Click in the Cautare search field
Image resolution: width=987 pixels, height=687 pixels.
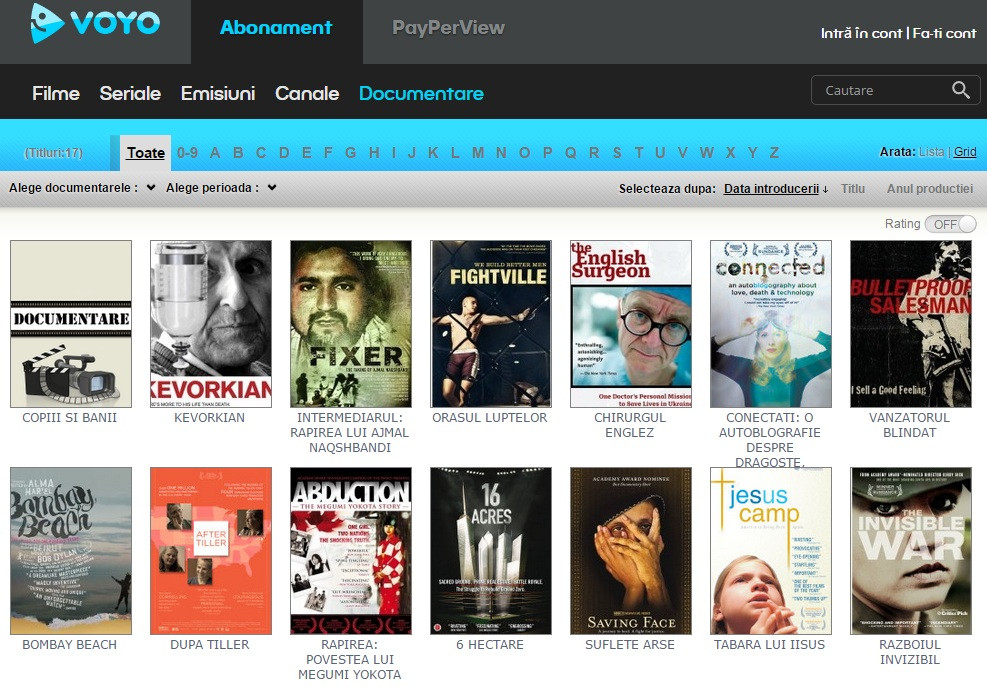tap(880, 91)
